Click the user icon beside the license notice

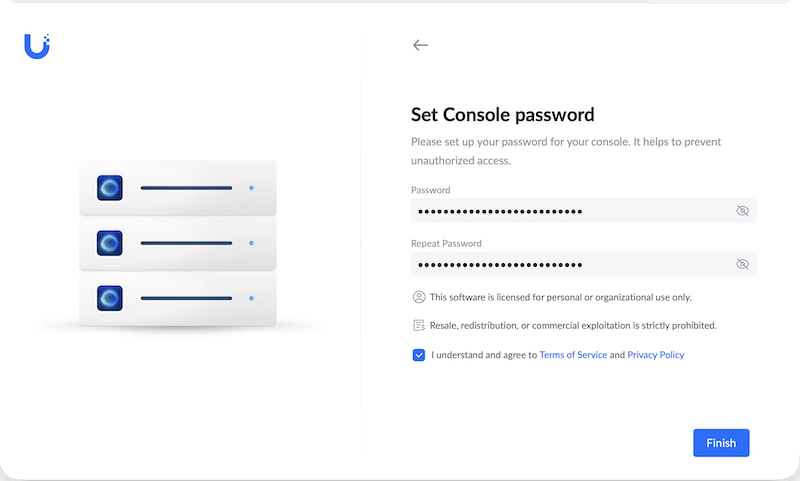tap(419, 297)
